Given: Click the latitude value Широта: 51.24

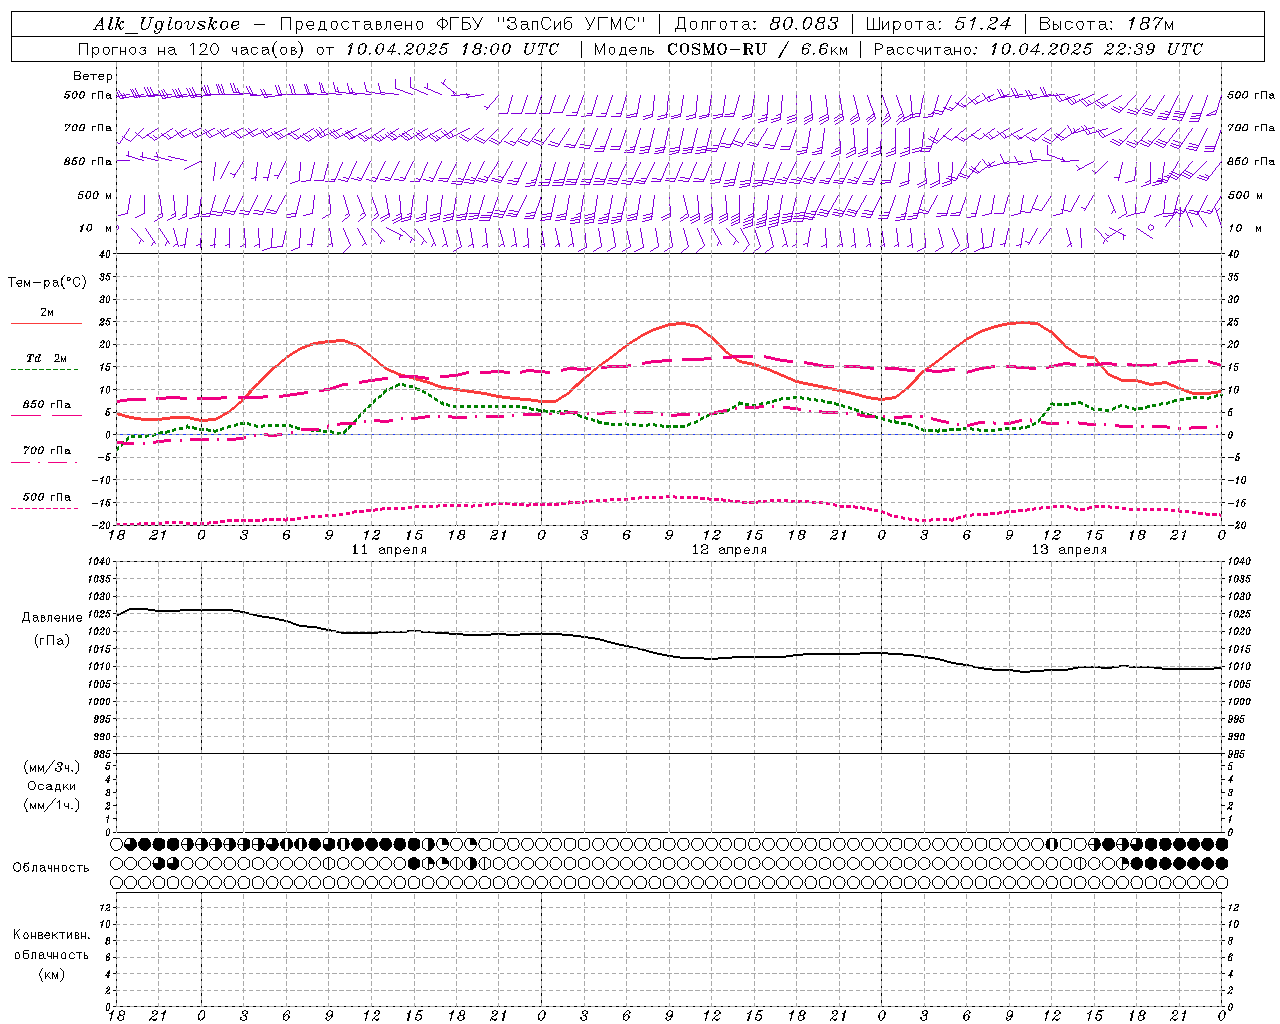Looking at the screenshot, I should (x=939, y=24).
